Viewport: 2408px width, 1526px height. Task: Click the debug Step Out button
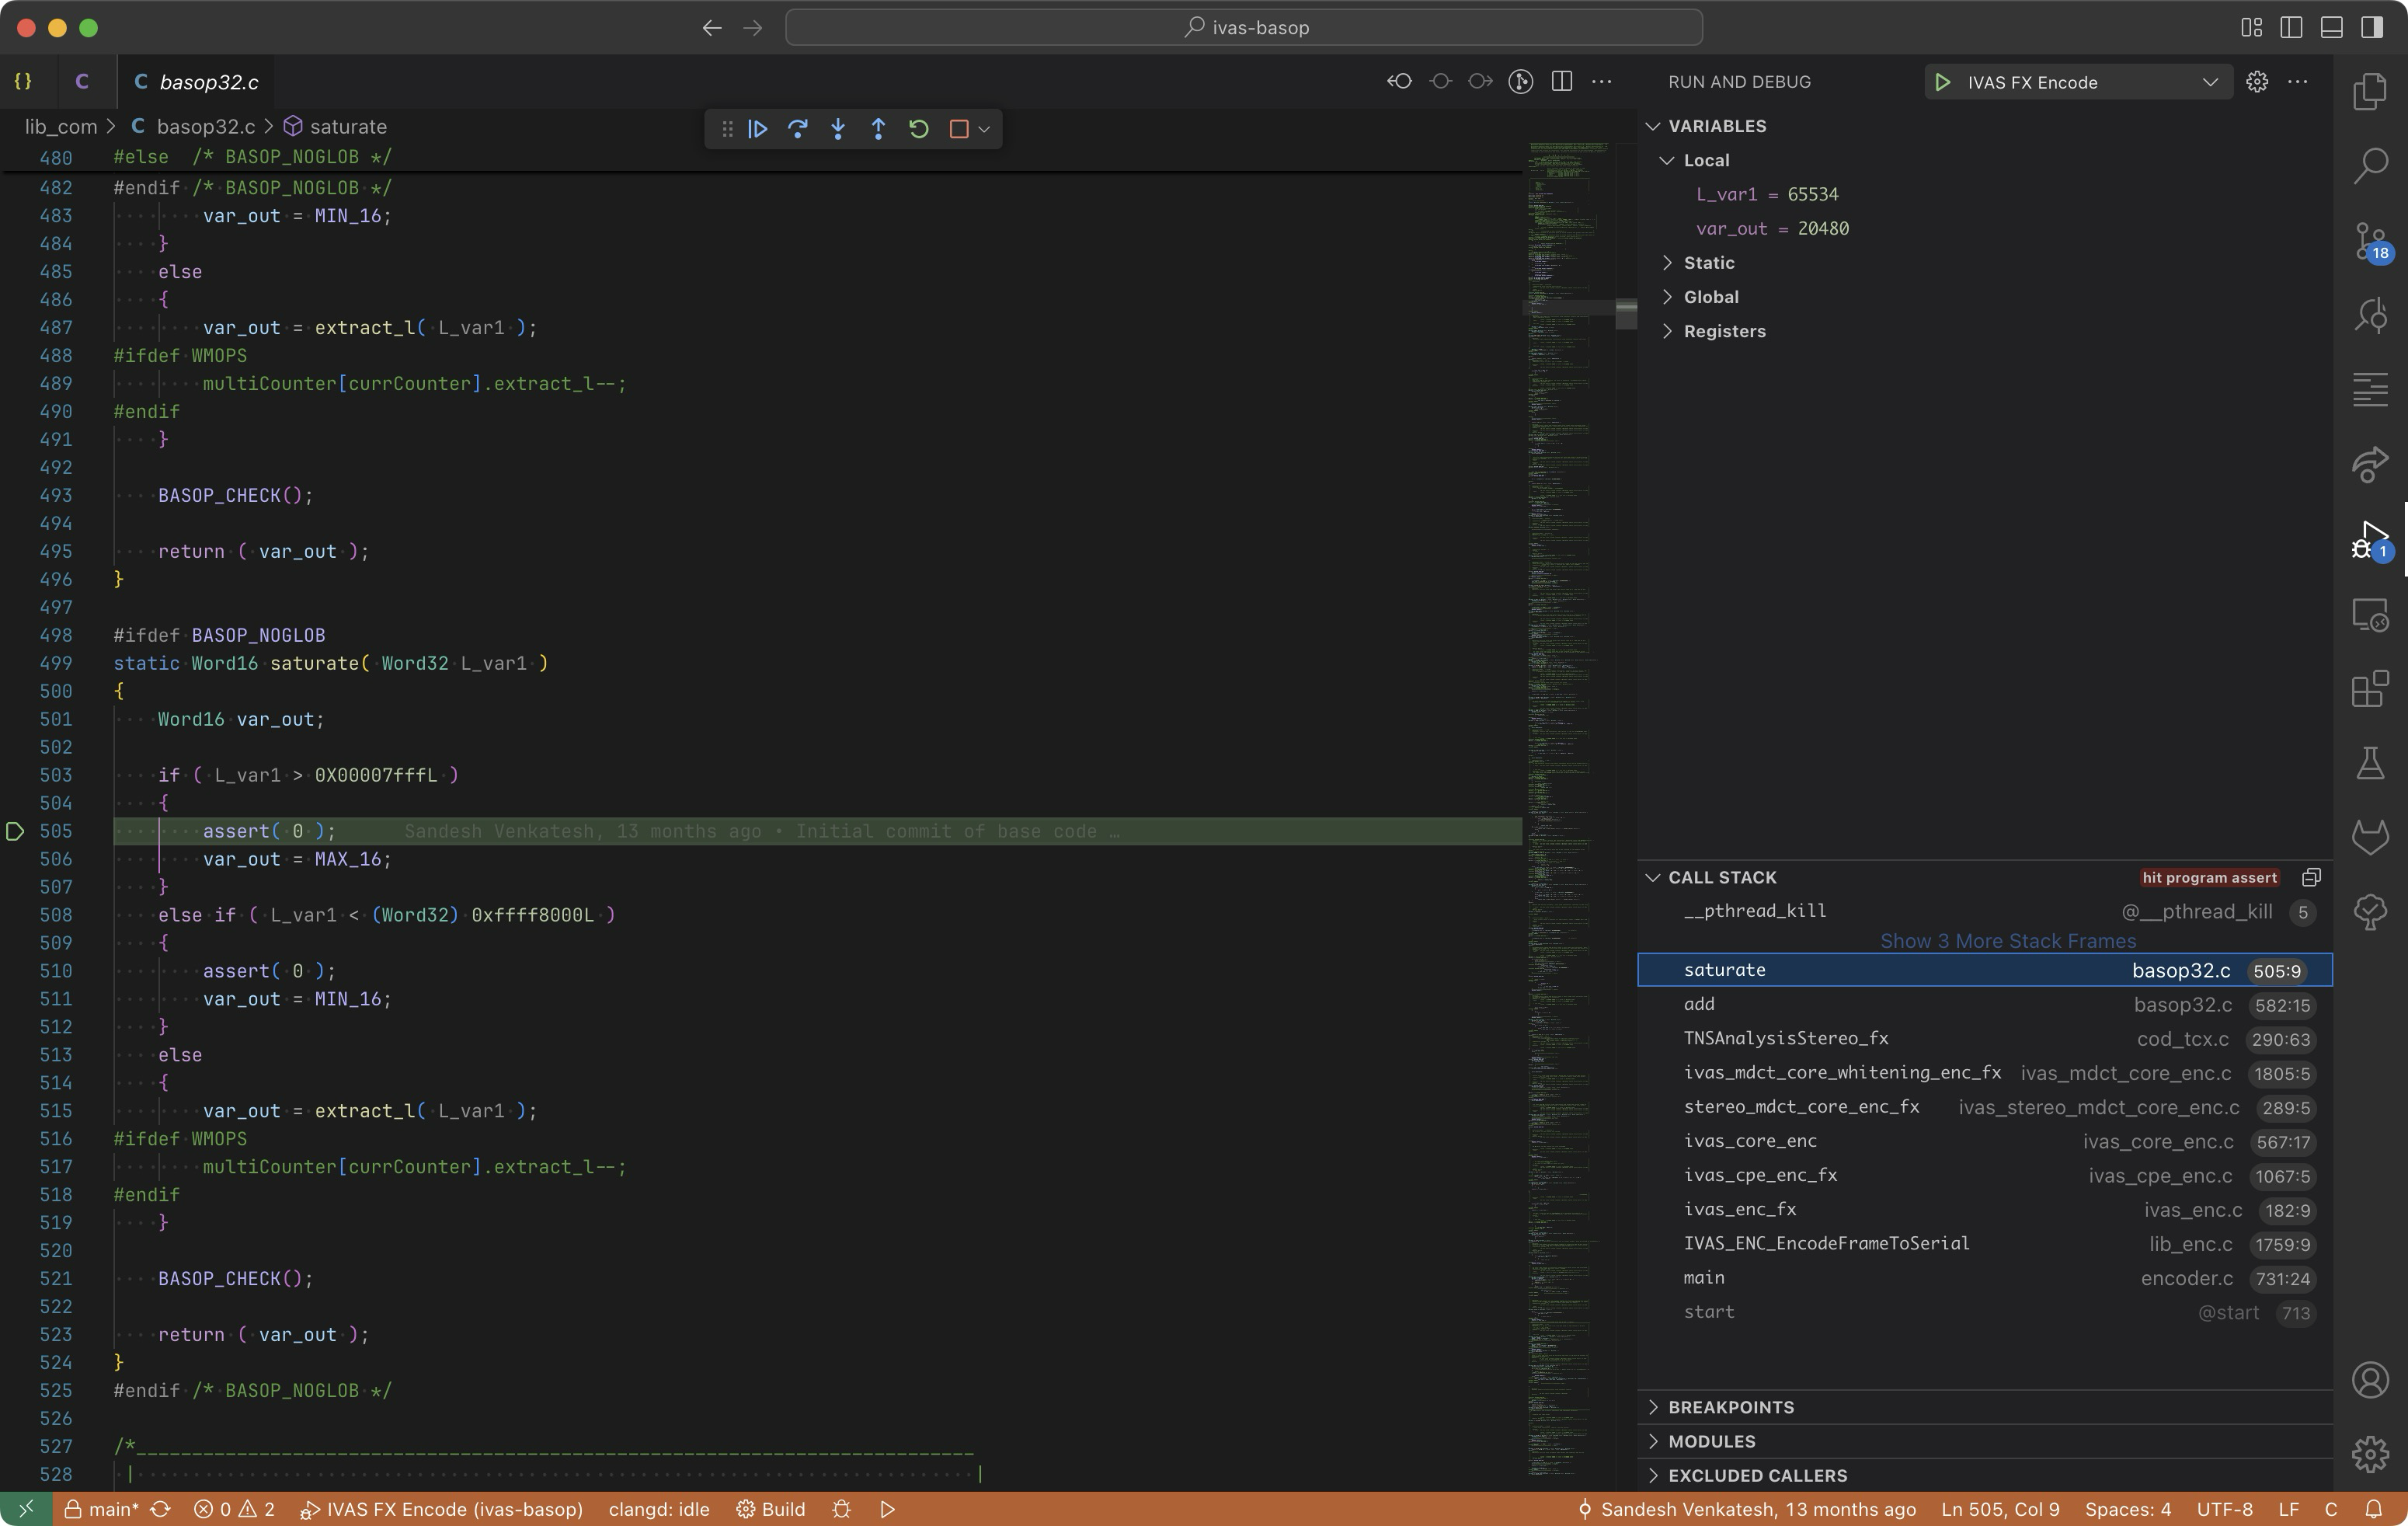tap(878, 129)
